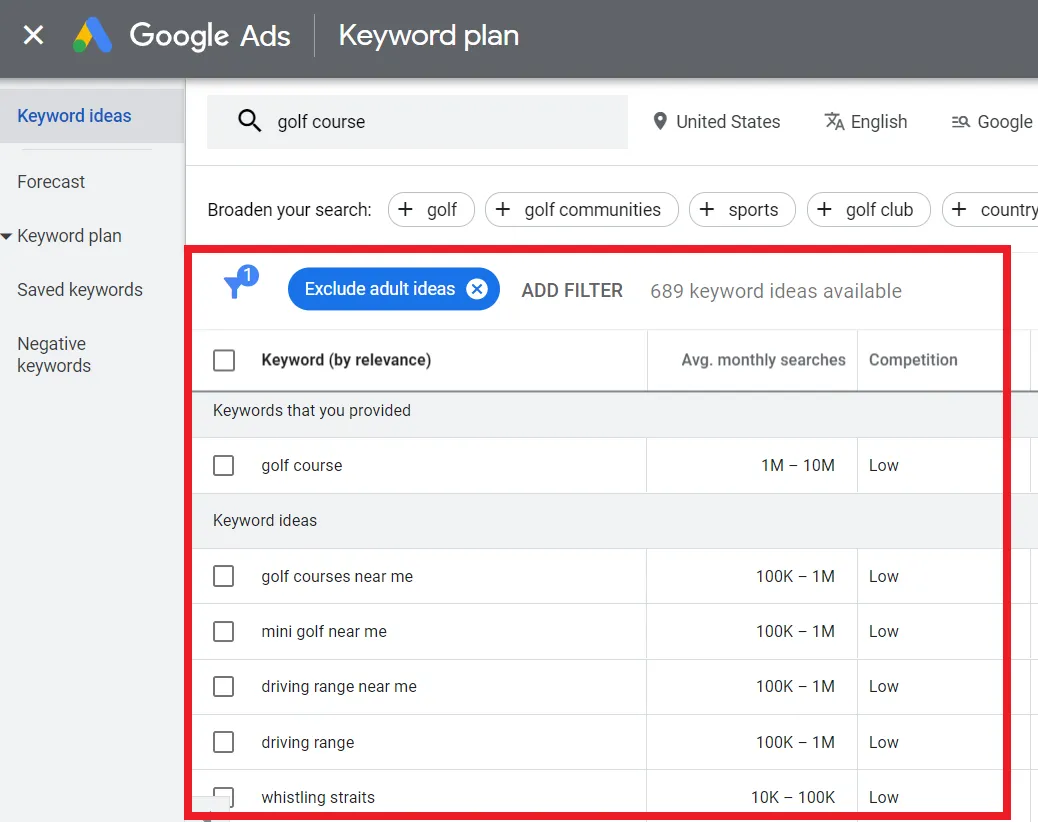
Task: Tick the select-all keywords header checkbox
Action: tap(224, 360)
